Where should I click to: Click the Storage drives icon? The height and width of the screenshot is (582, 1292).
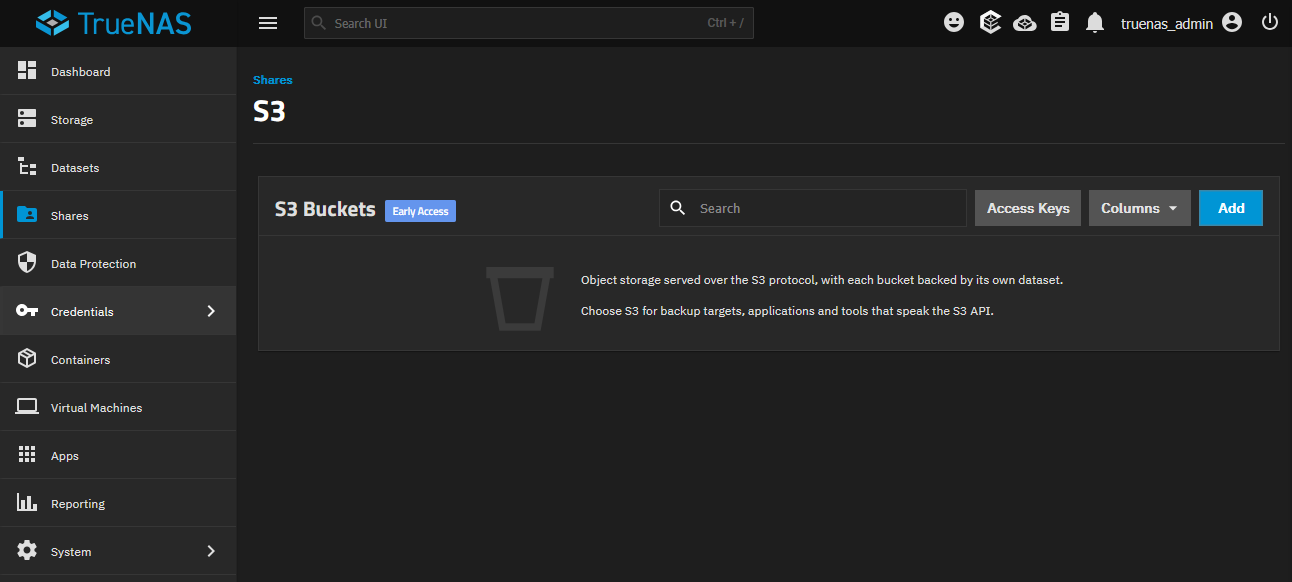tap(27, 119)
